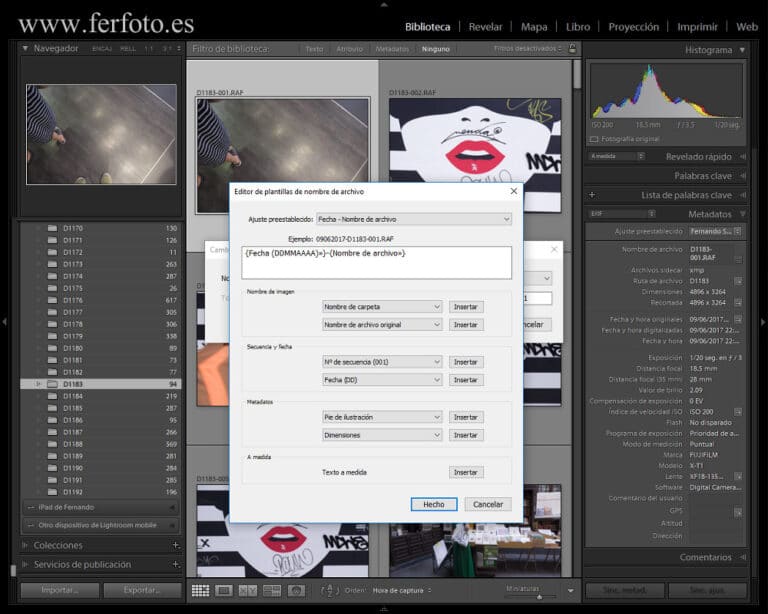Insert the Nombre de carpeta token
The width and height of the screenshot is (768, 614).
[466, 307]
